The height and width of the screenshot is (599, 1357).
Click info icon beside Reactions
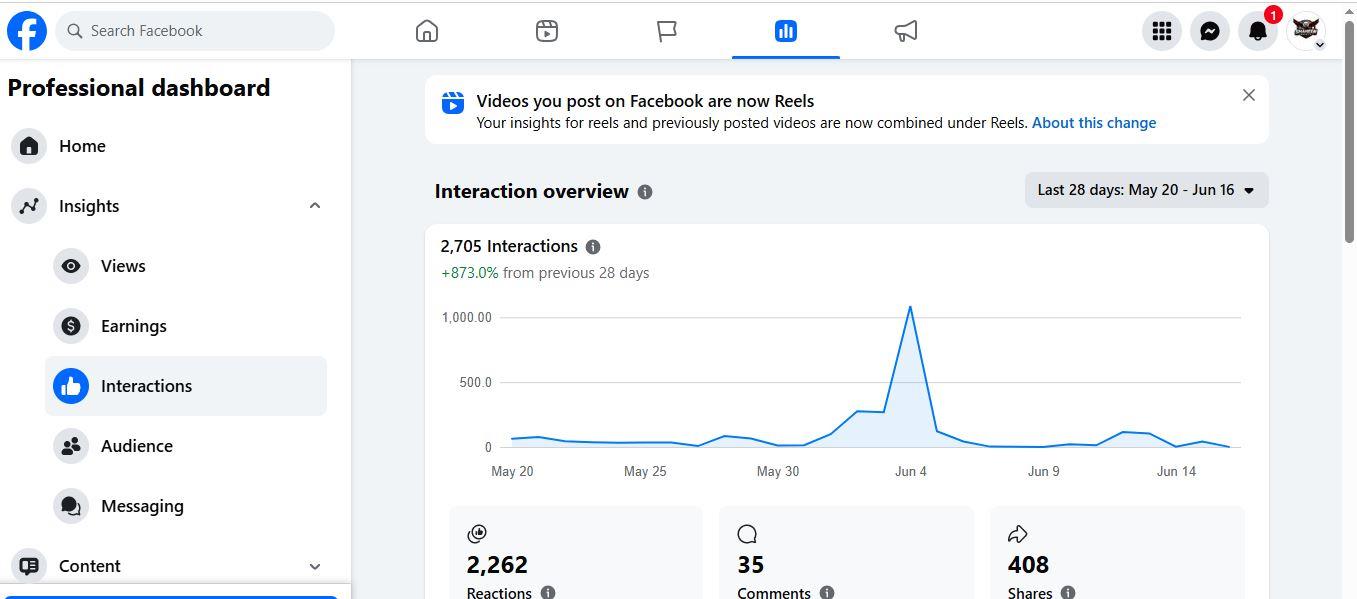(548, 593)
